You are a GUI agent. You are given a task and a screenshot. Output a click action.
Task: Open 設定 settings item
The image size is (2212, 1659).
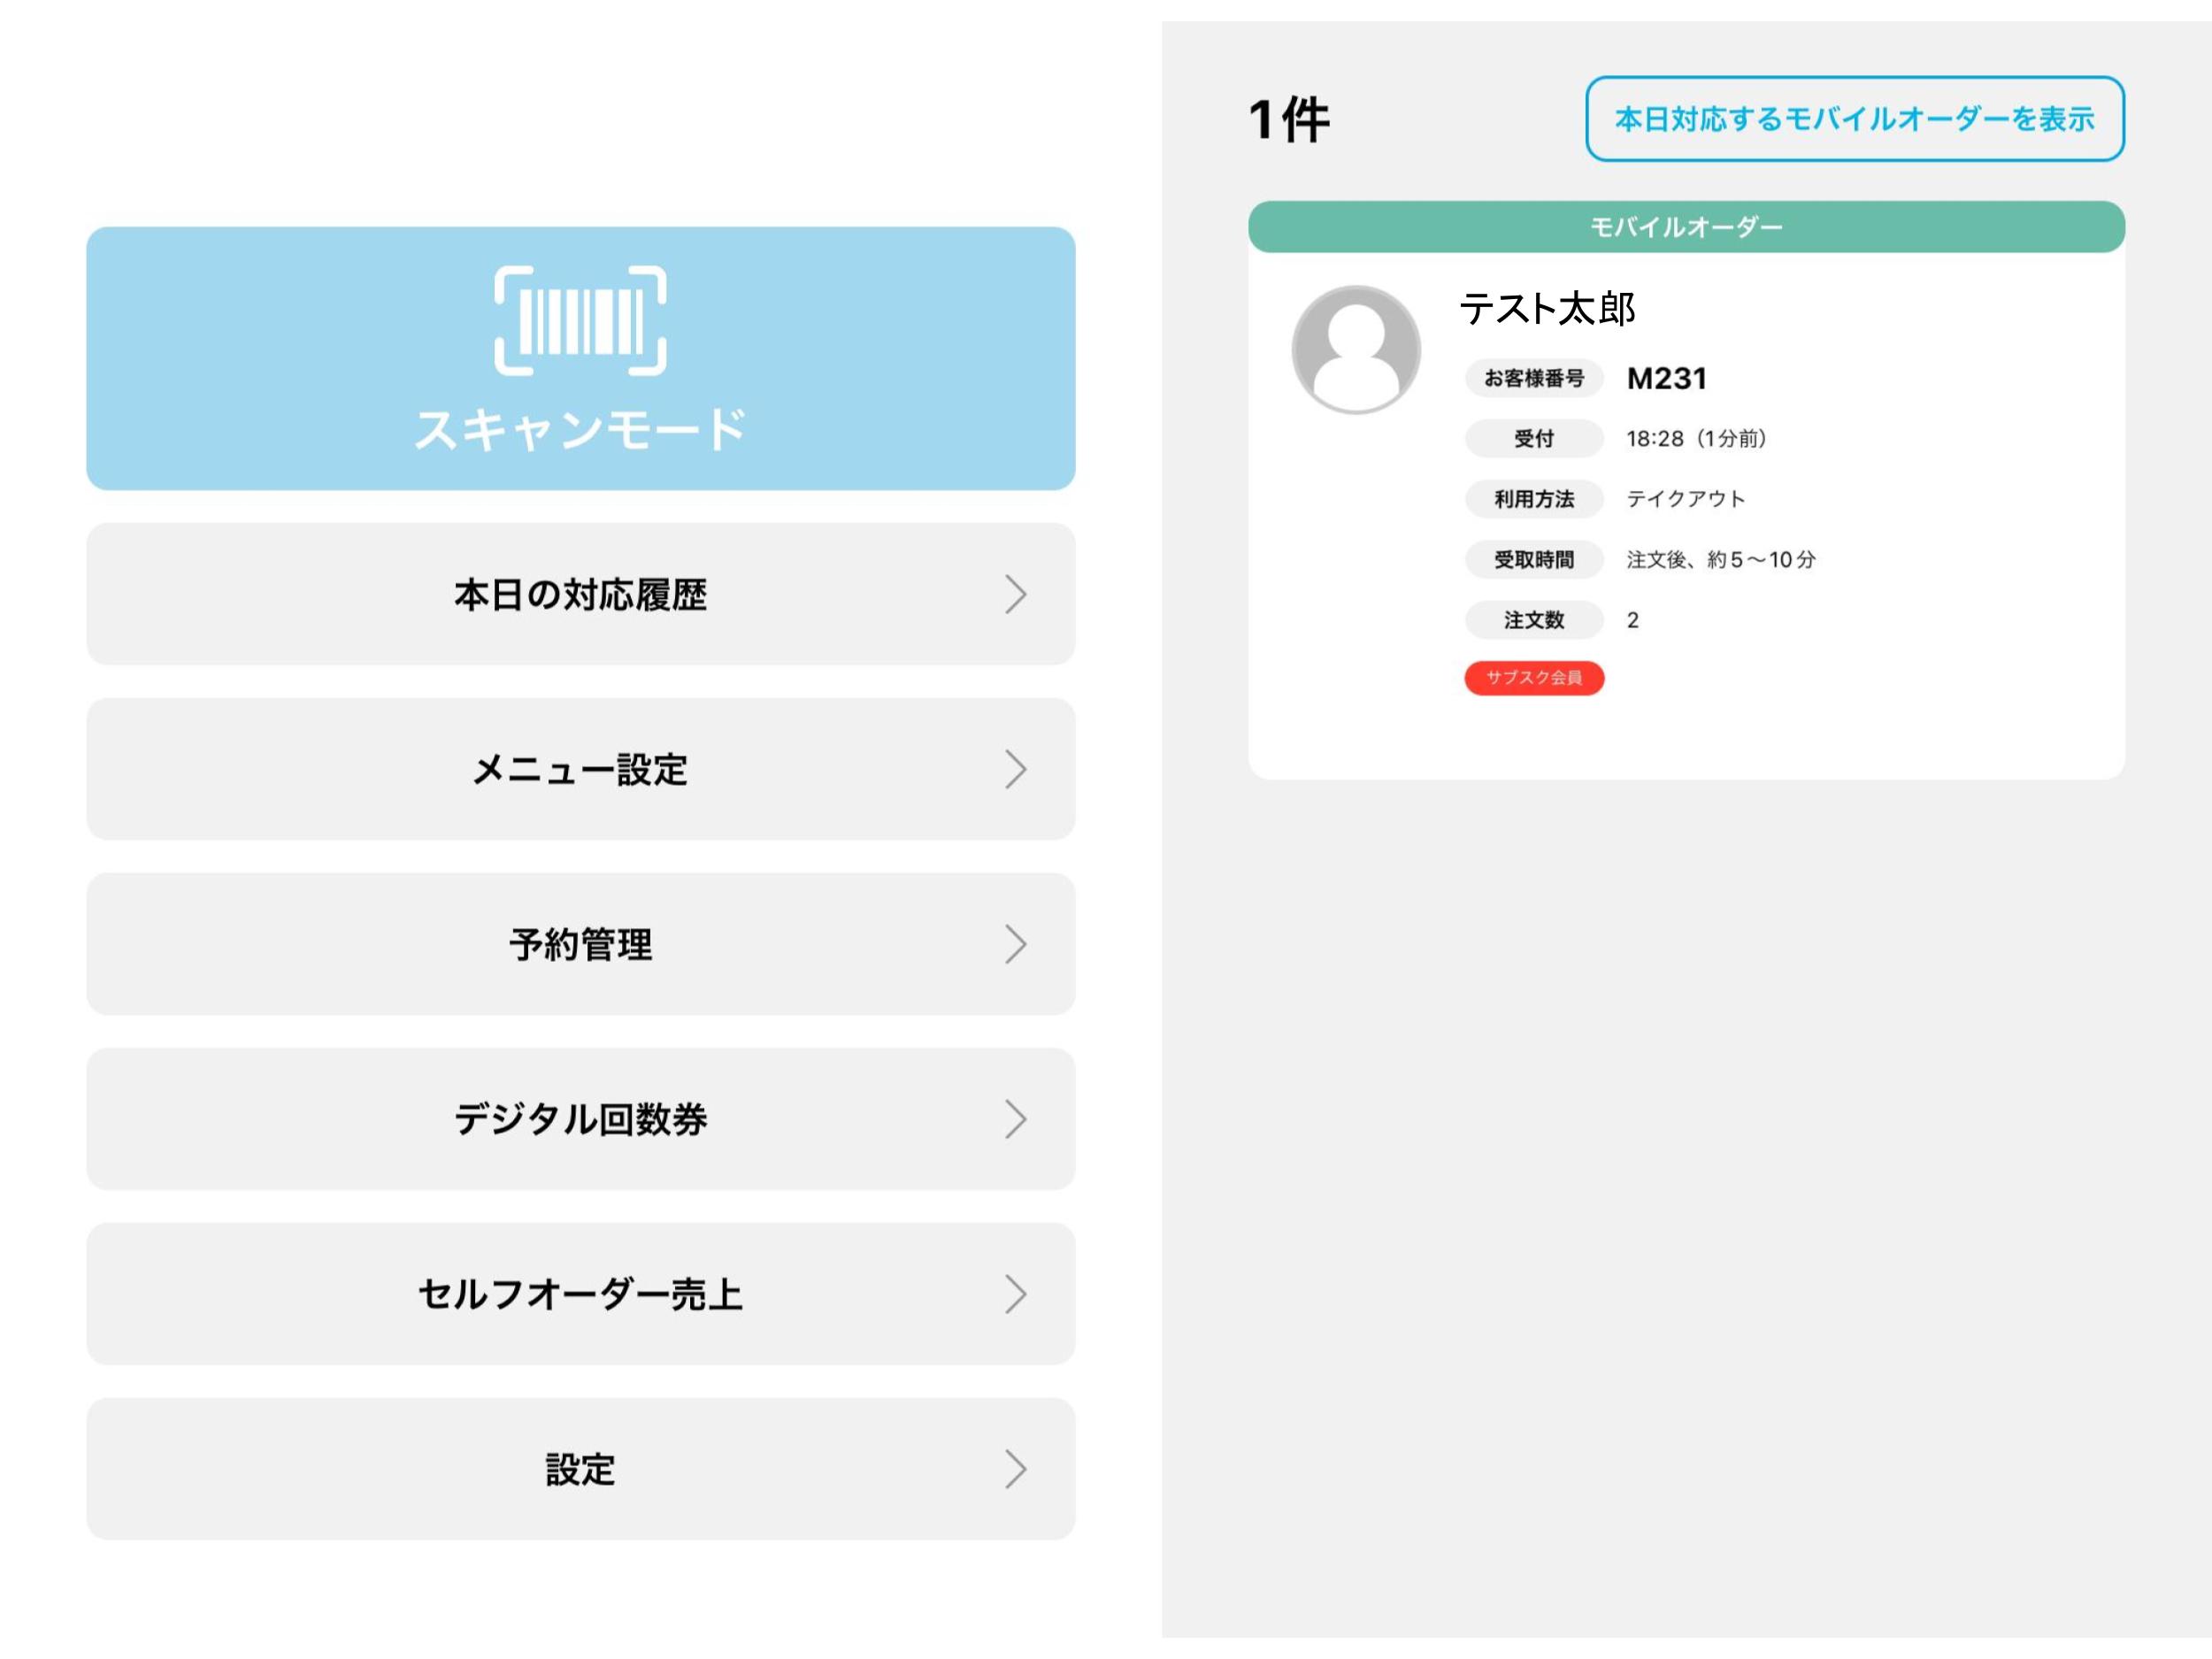(580, 1469)
